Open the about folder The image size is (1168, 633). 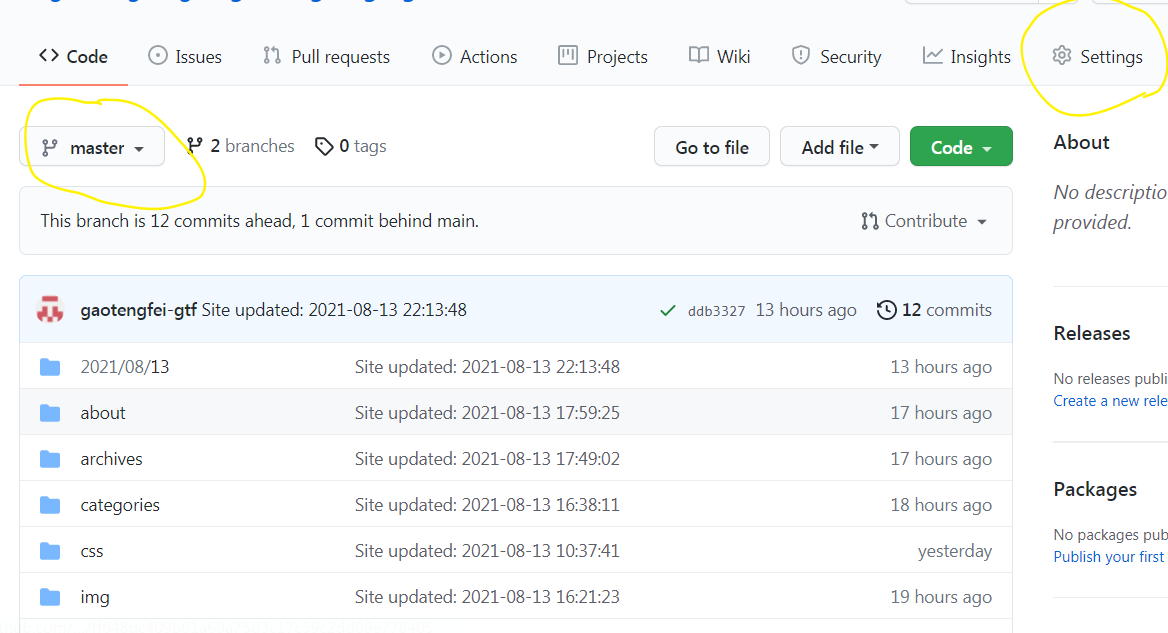click(103, 413)
